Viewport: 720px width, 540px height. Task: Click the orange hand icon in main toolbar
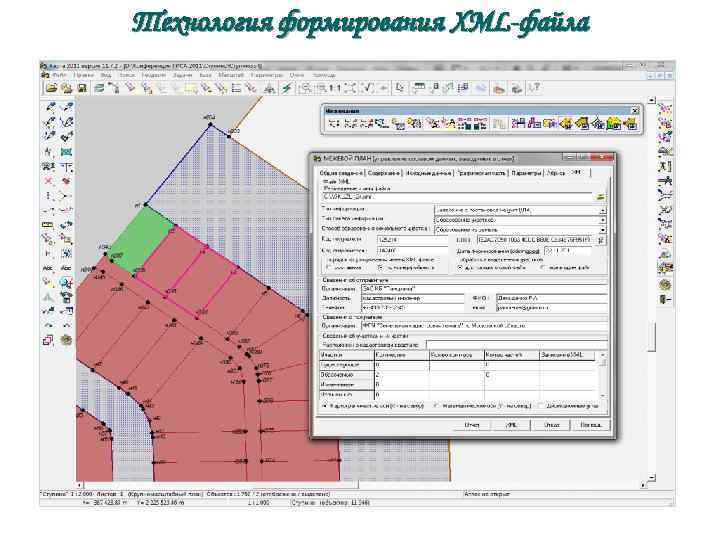click(499, 88)
